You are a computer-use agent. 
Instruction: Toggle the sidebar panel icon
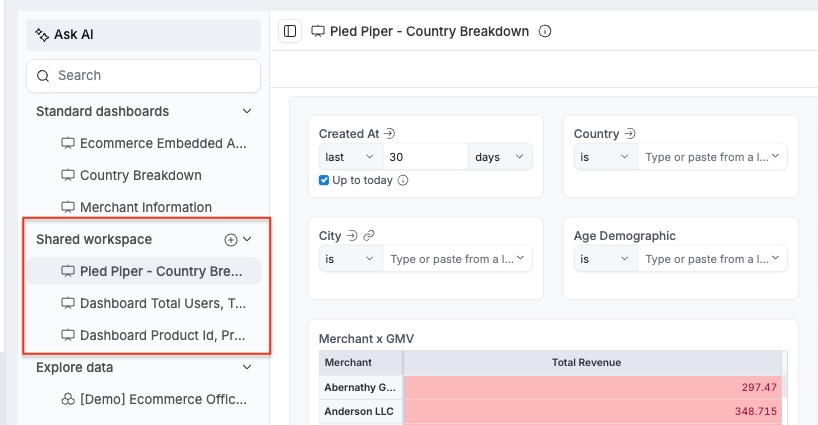tap(290, 31)
